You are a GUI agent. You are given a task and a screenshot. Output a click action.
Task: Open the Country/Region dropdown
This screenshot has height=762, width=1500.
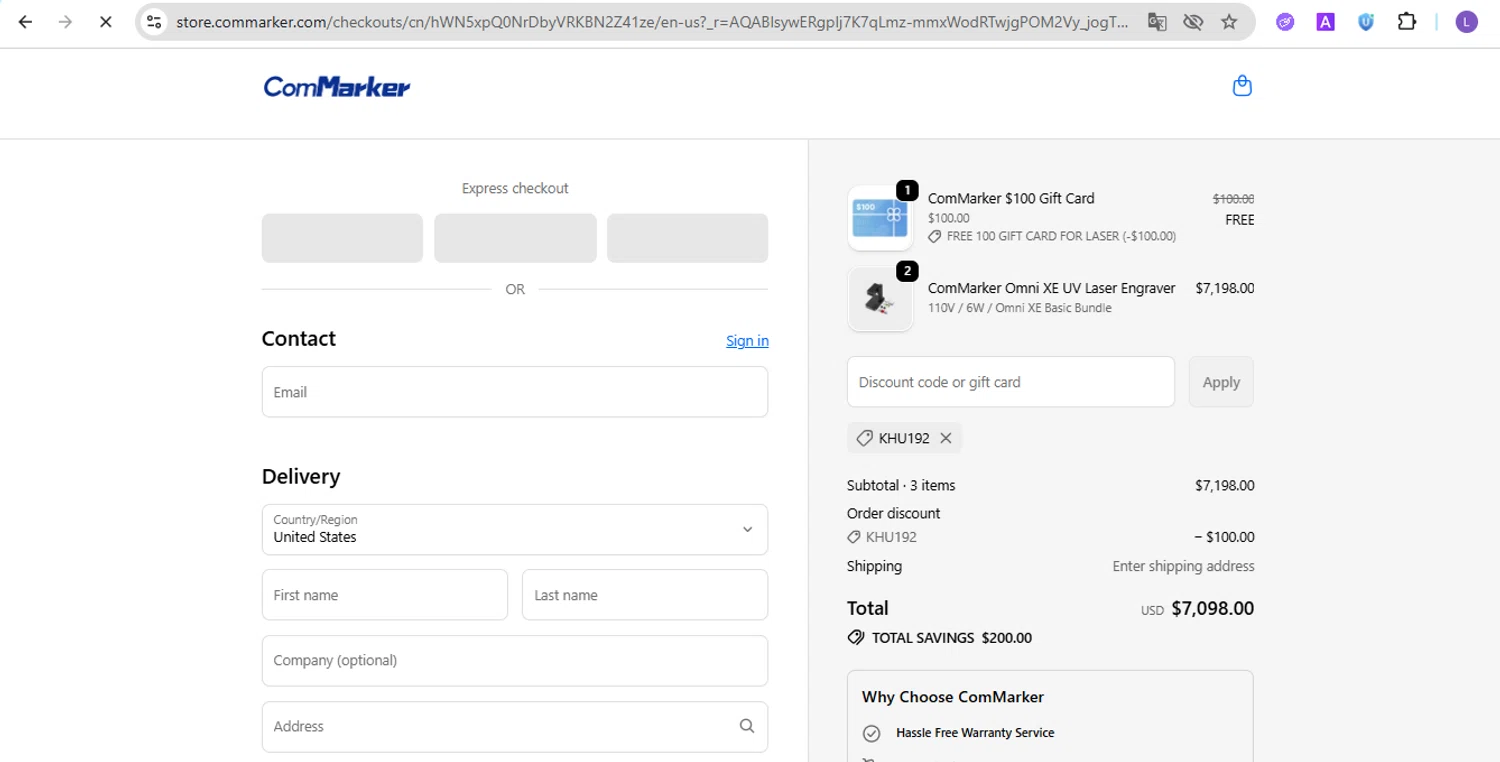[515, 529]
